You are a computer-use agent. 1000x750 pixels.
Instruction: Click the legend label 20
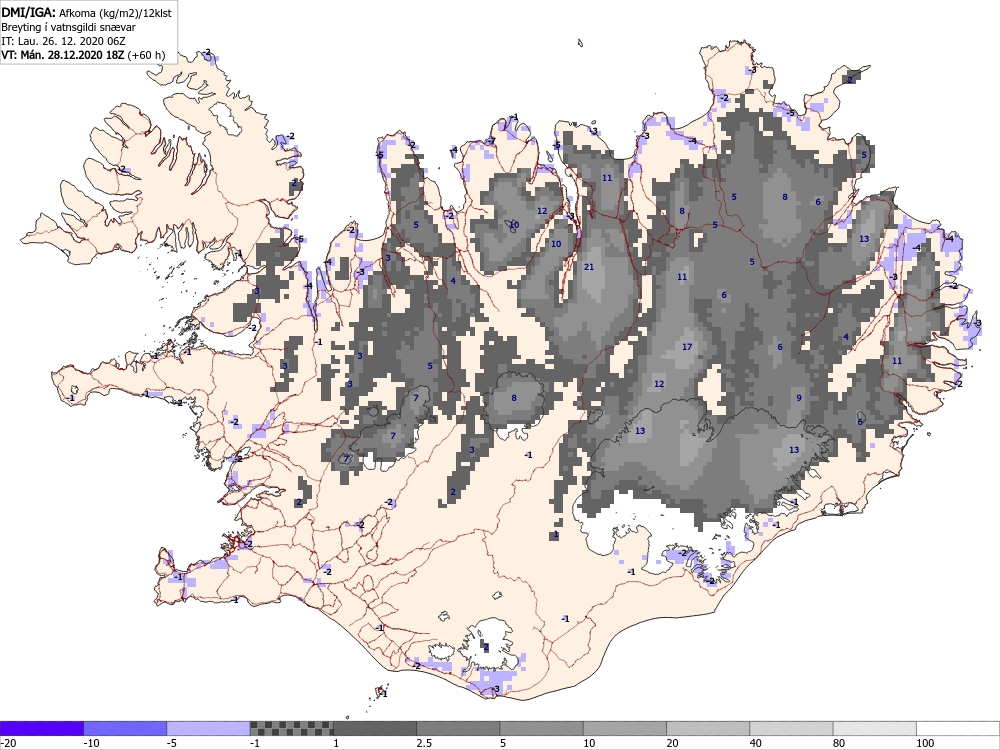[x=672, y=744]
